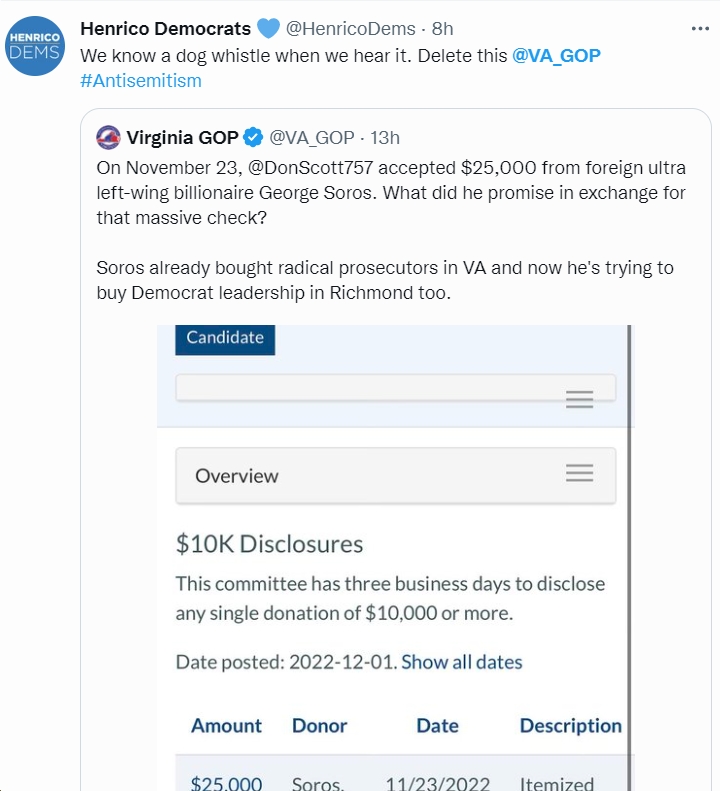
Task: Open the #Antisemitism hashtag
Action: point(141,81)
